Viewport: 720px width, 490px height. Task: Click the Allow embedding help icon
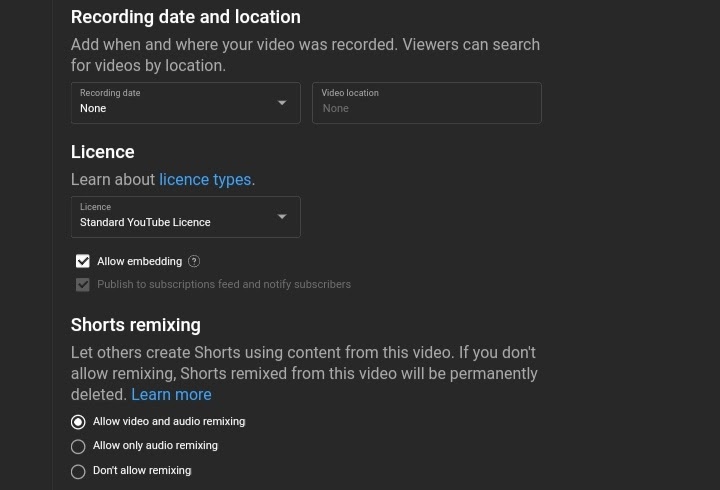tap(194, 262)
